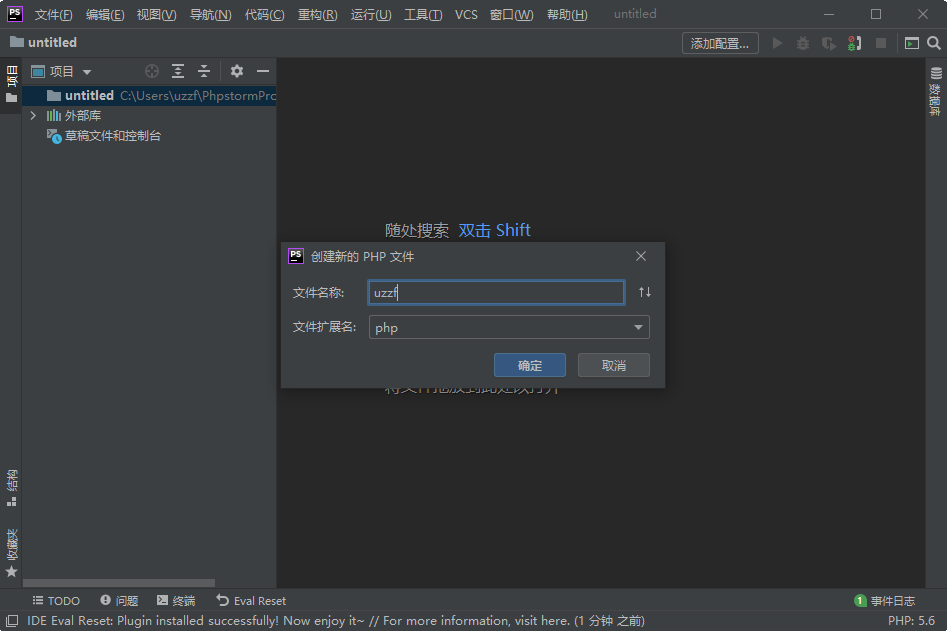Click the Run with Coverage shield icon
Screen dimensions: 947x631
coord(829,43)
